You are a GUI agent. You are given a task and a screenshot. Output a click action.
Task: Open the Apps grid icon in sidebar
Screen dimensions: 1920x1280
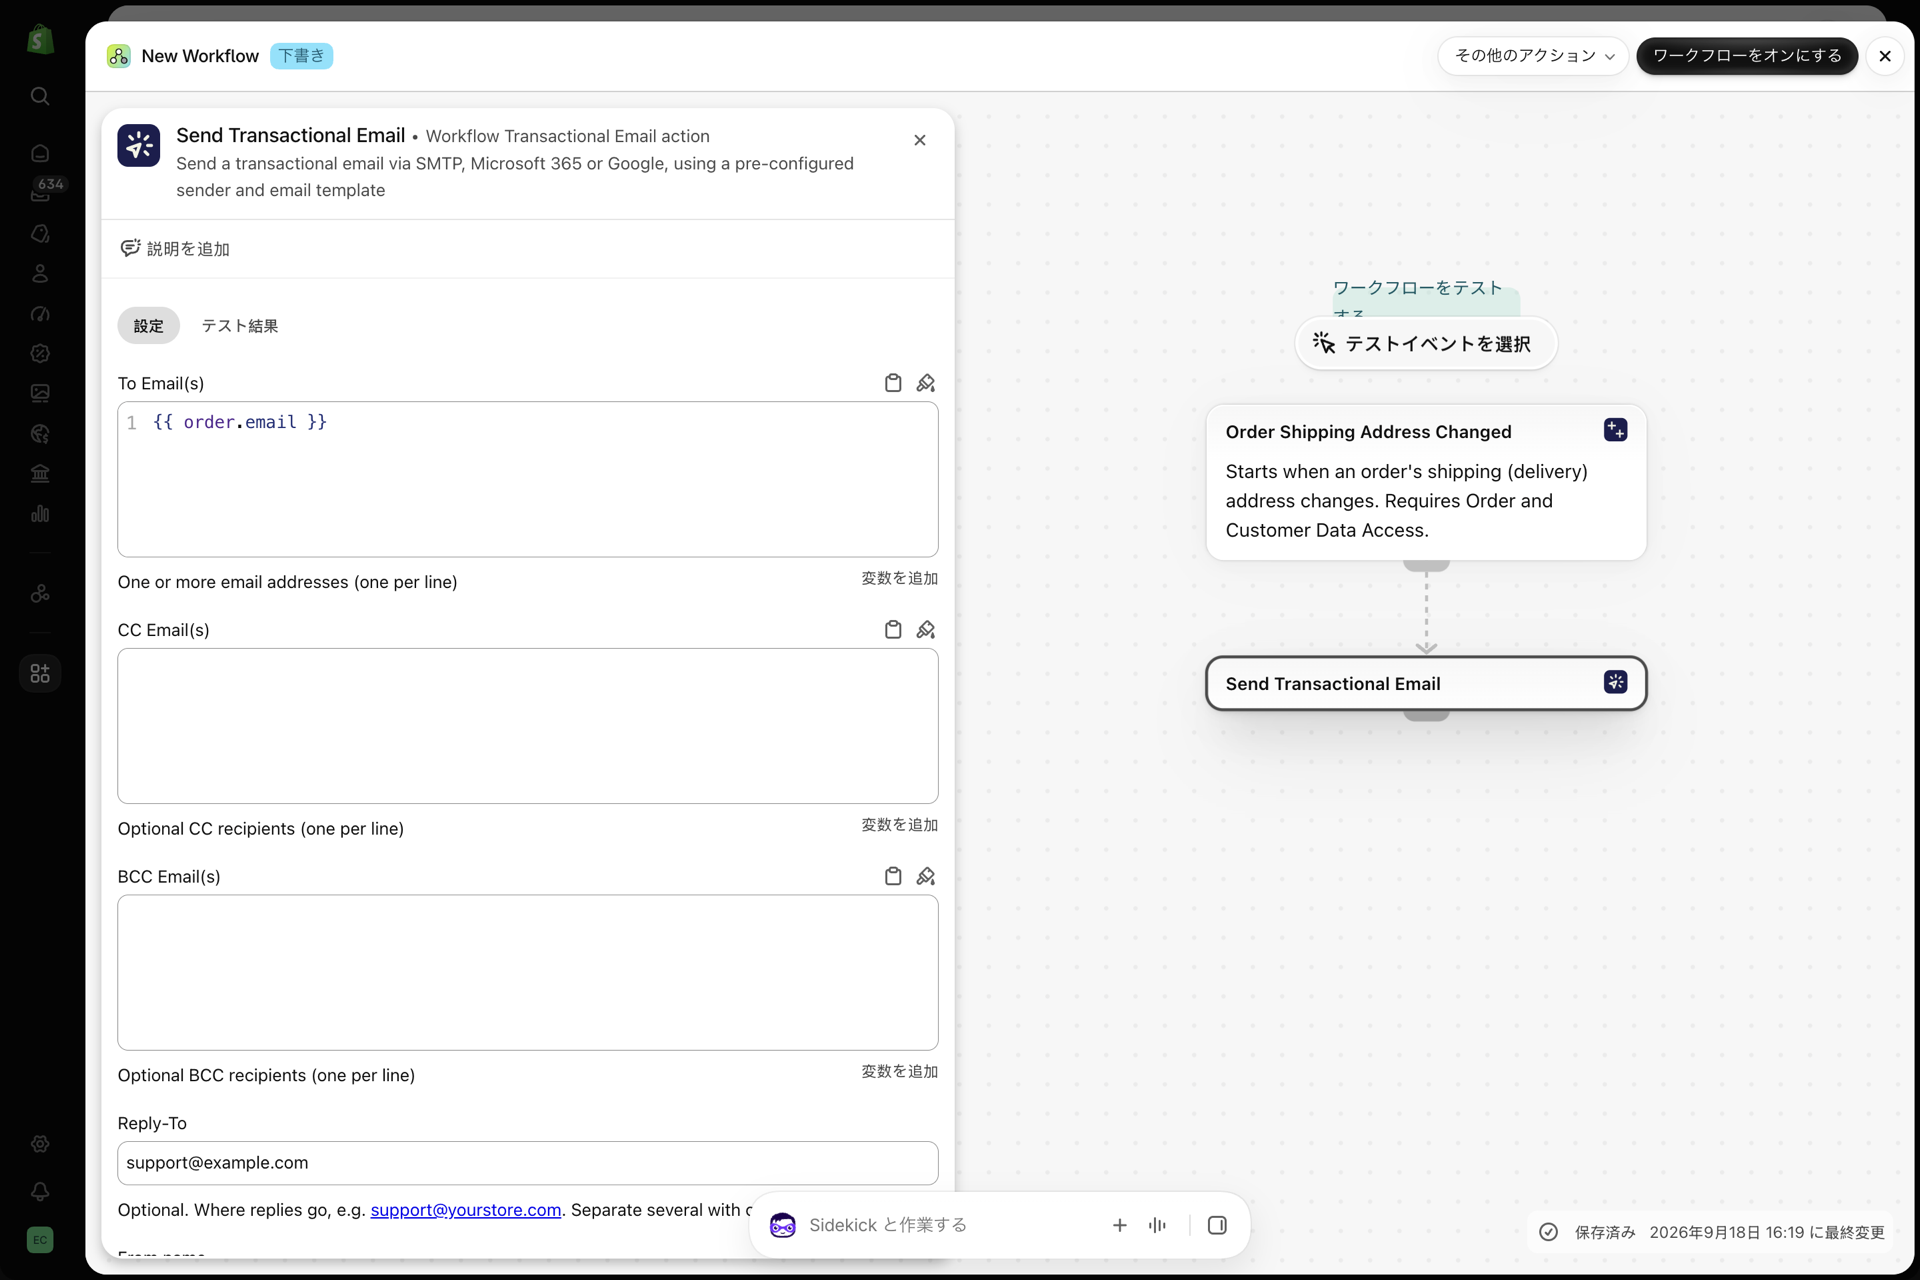point(40,673)
